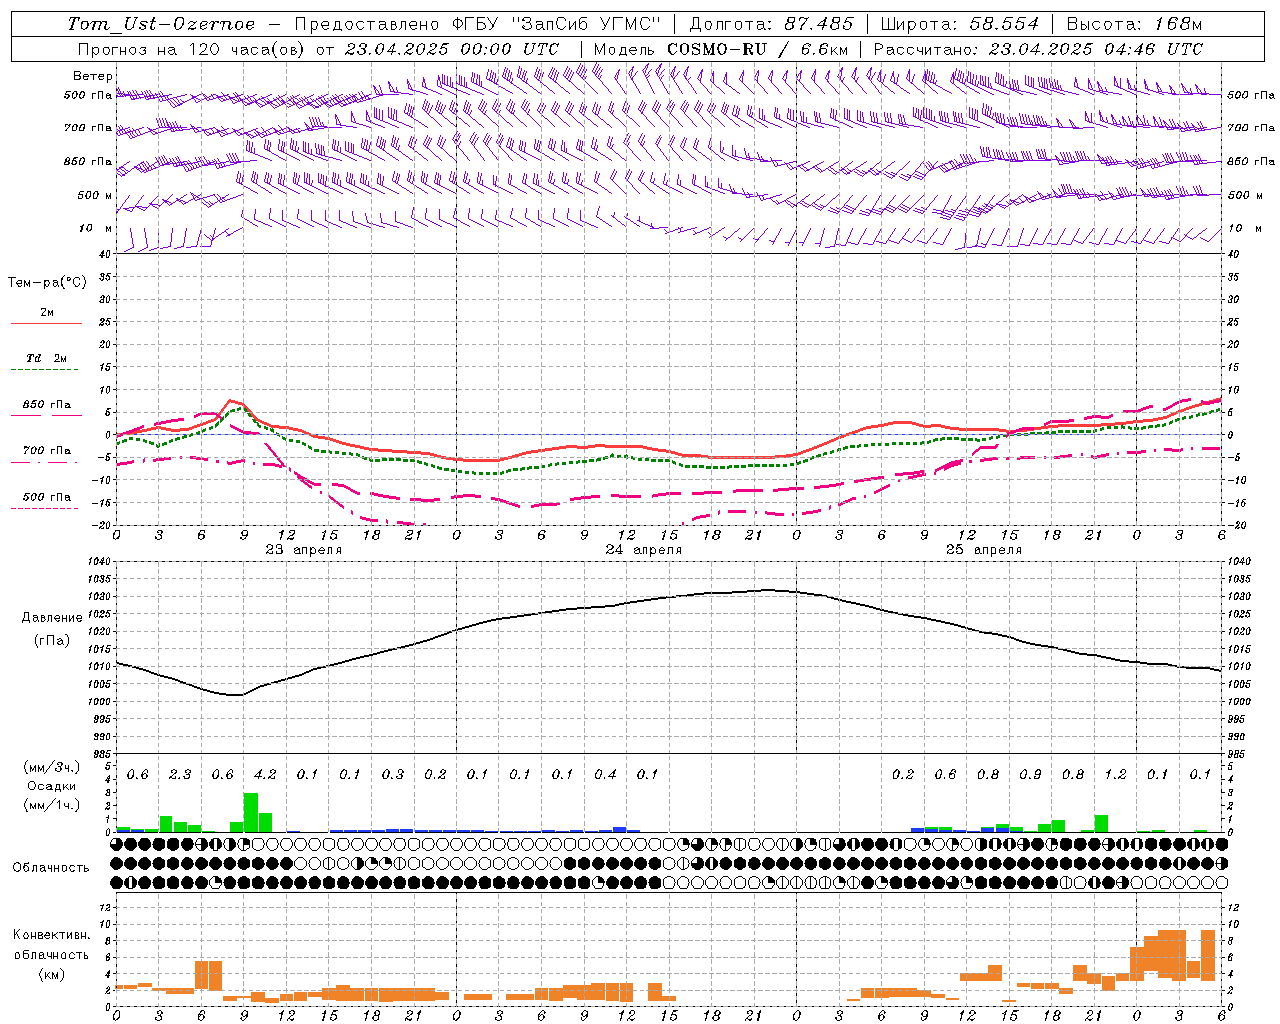Click the "(мм/3ч.)" precipitation unit label

(52, 767)
